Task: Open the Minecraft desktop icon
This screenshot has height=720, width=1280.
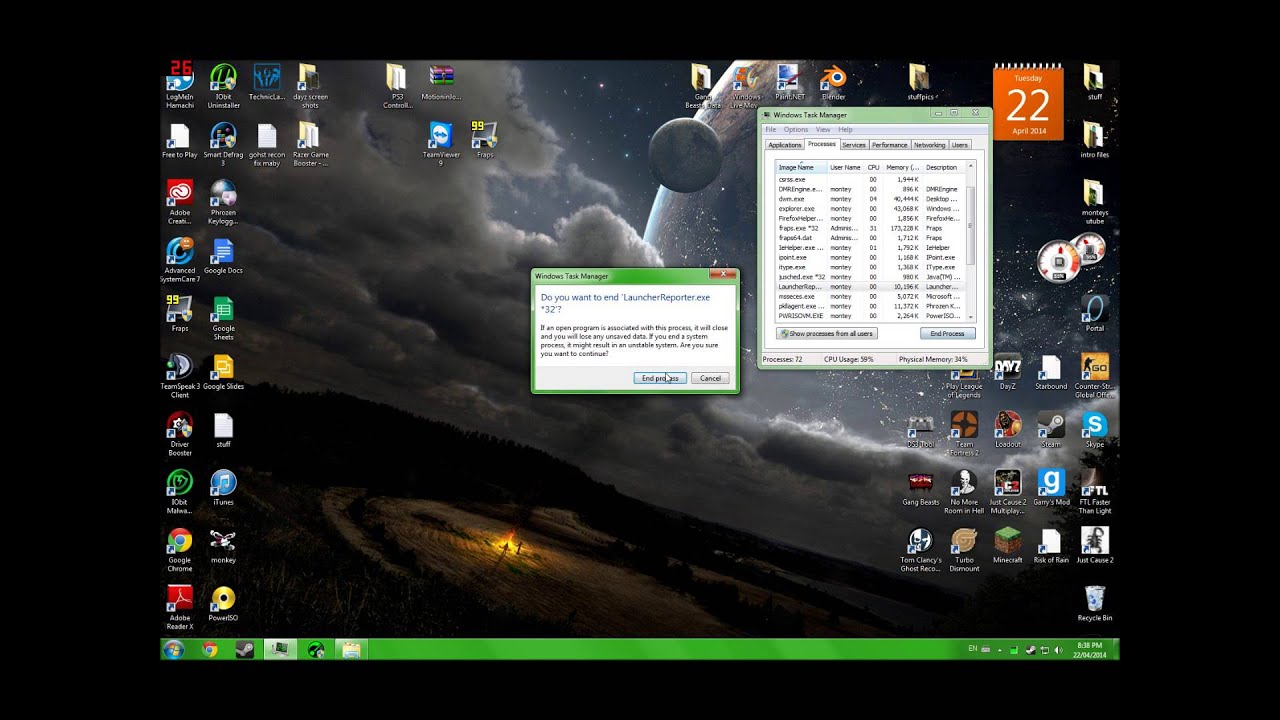Action: pyautogui.click(x=1008, y=547)
